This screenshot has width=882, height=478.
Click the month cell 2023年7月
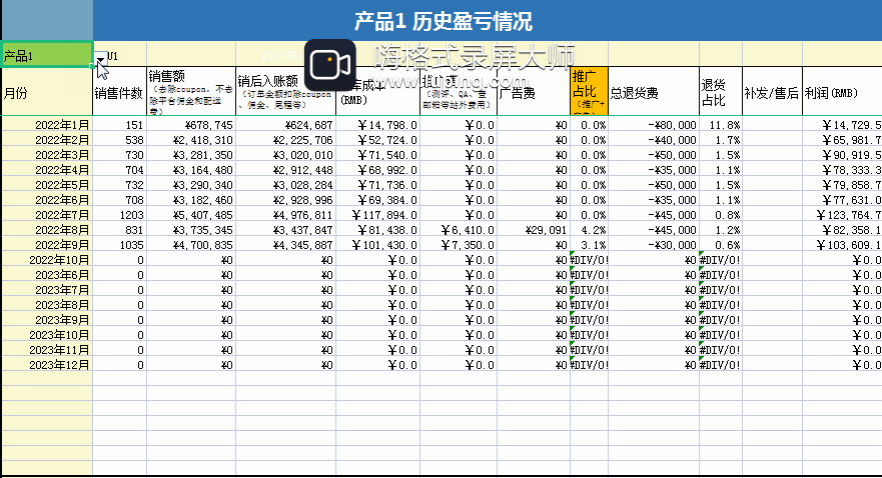pyautogui.click(x=47, y=290)
